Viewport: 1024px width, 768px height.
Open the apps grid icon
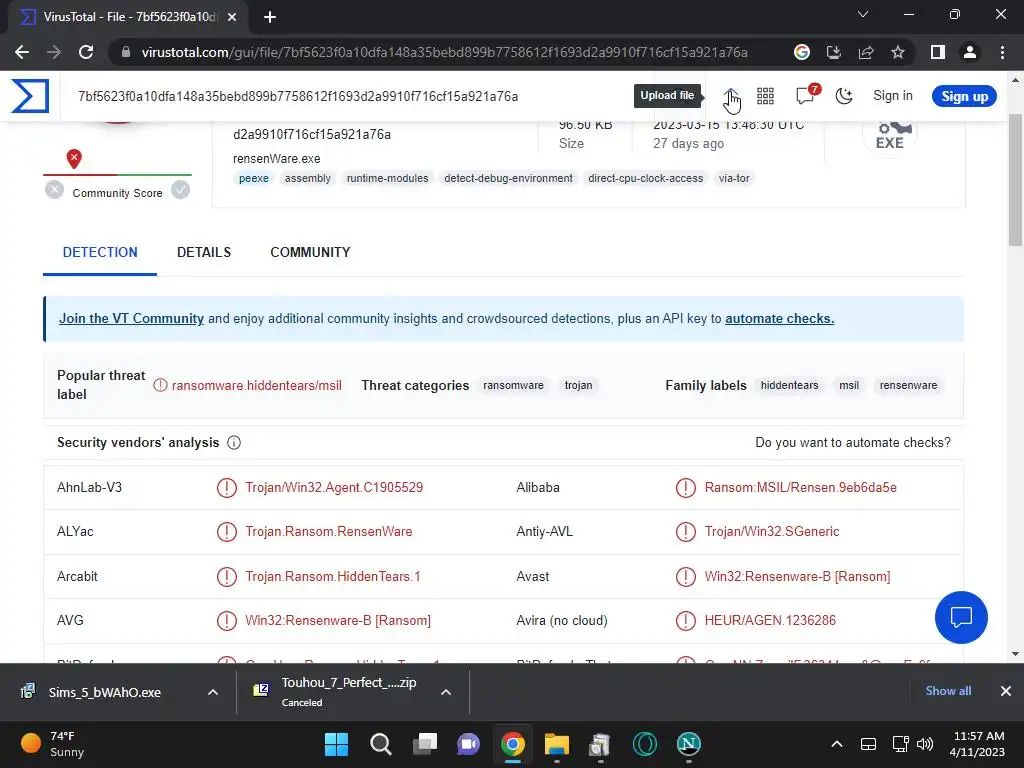[765, 96]
